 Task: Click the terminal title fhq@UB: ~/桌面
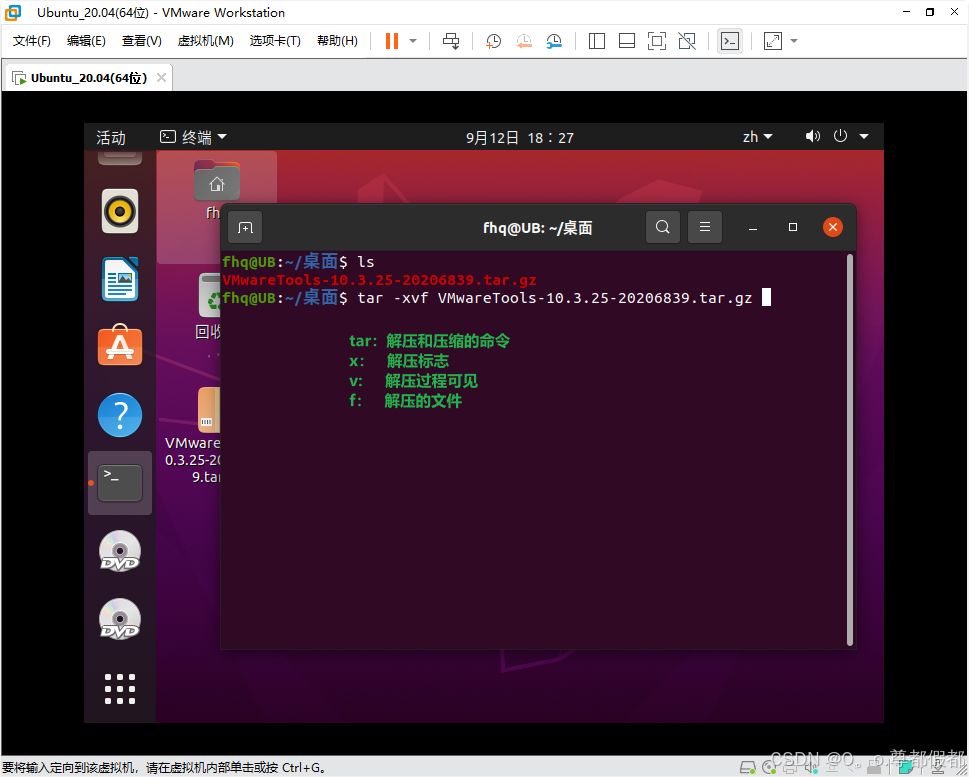[538, 228]
